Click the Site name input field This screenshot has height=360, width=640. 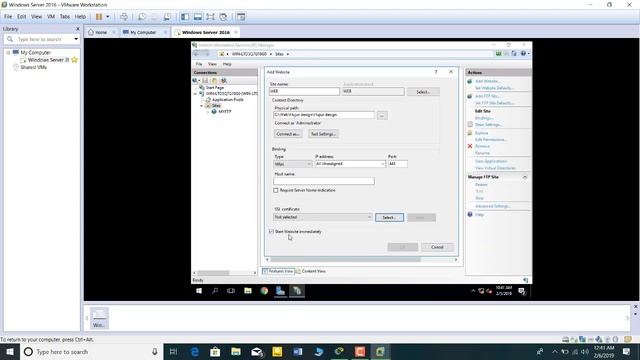(304, 91)
